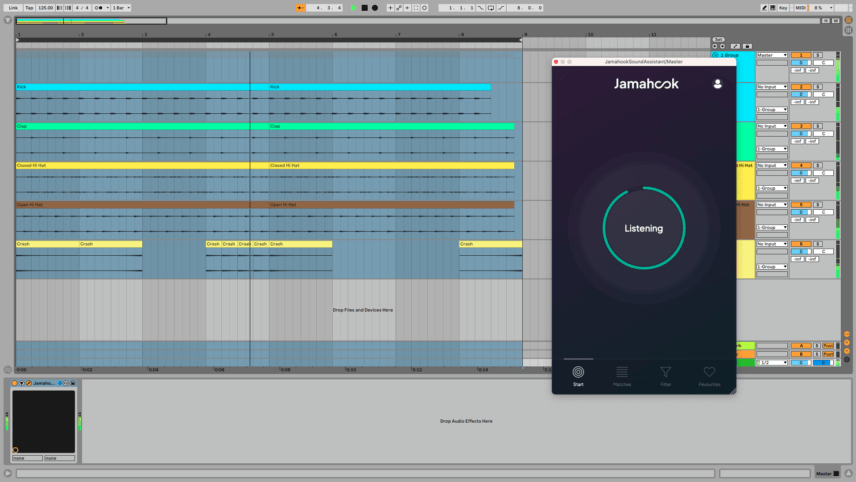Click the capture MIDI icon

point(416,8)
